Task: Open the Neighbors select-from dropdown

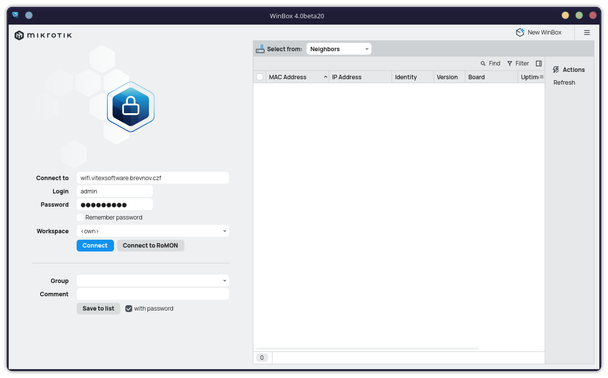Action: click(x=339, y=49)
